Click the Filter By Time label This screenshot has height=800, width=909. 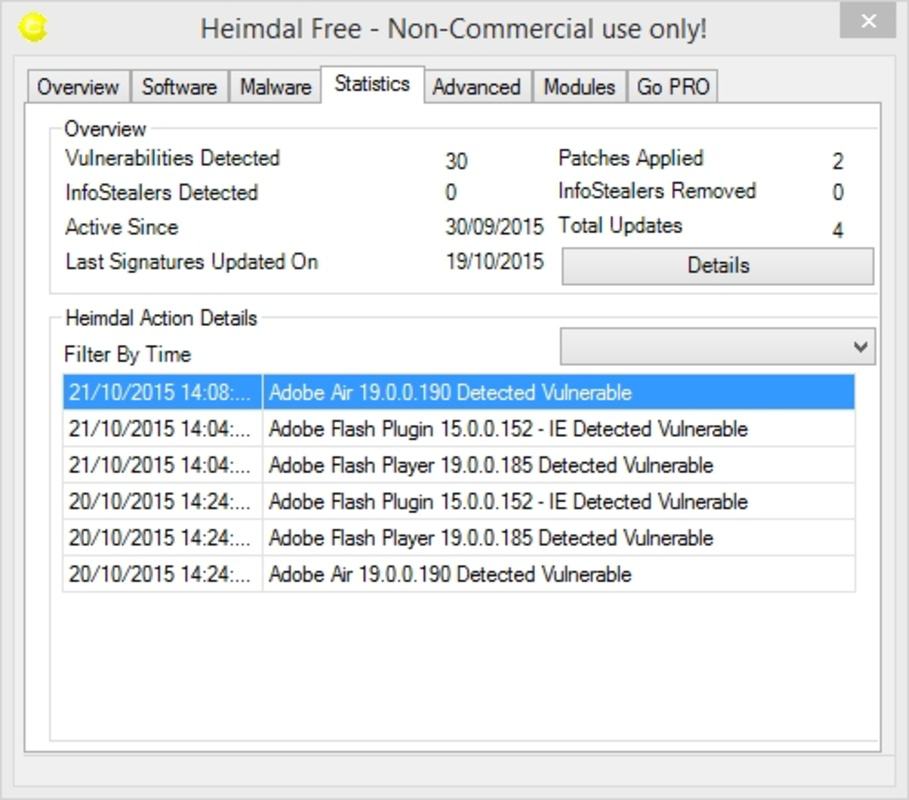pyautogui.click(x=128, y=354)
